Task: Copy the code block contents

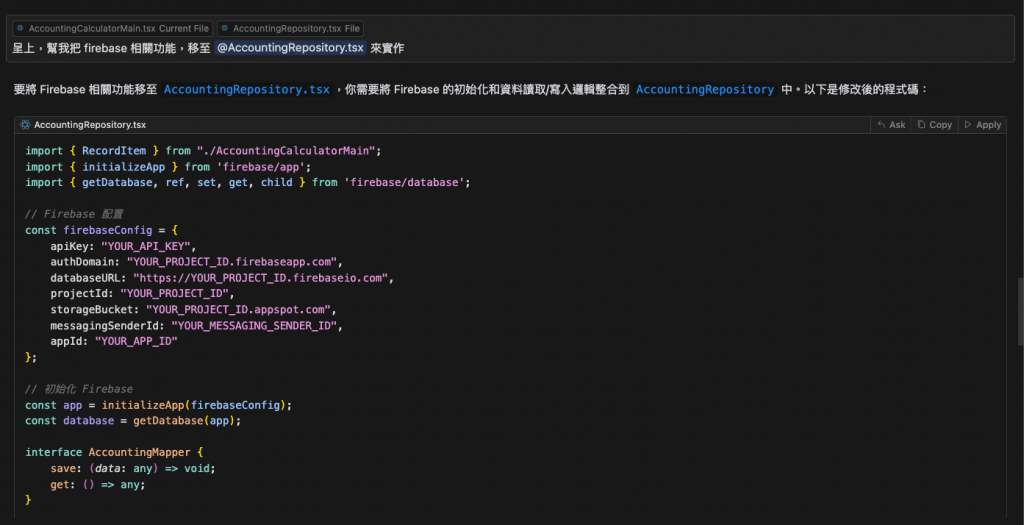Action: 935,125
